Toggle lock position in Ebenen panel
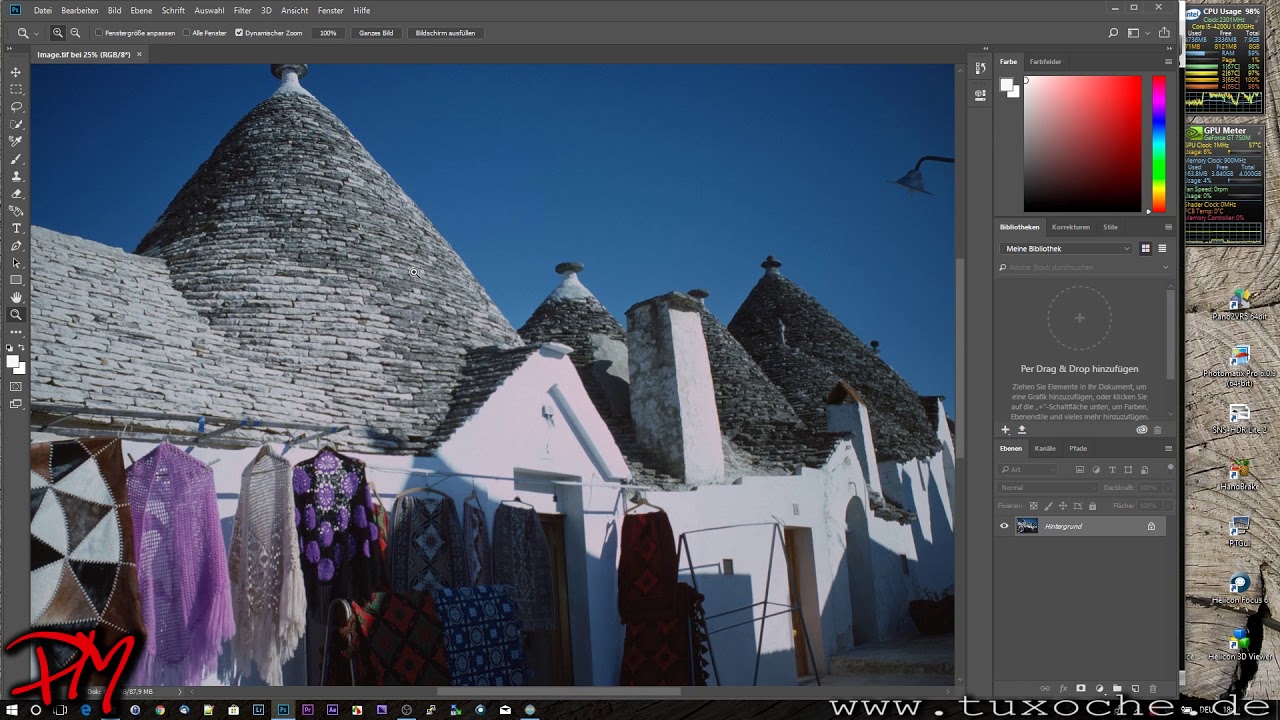 pos(1063,506)
